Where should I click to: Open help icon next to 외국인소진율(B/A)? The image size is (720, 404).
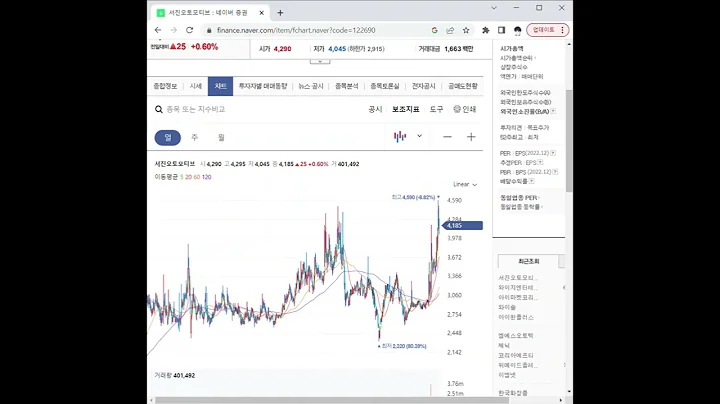[553, 111]
